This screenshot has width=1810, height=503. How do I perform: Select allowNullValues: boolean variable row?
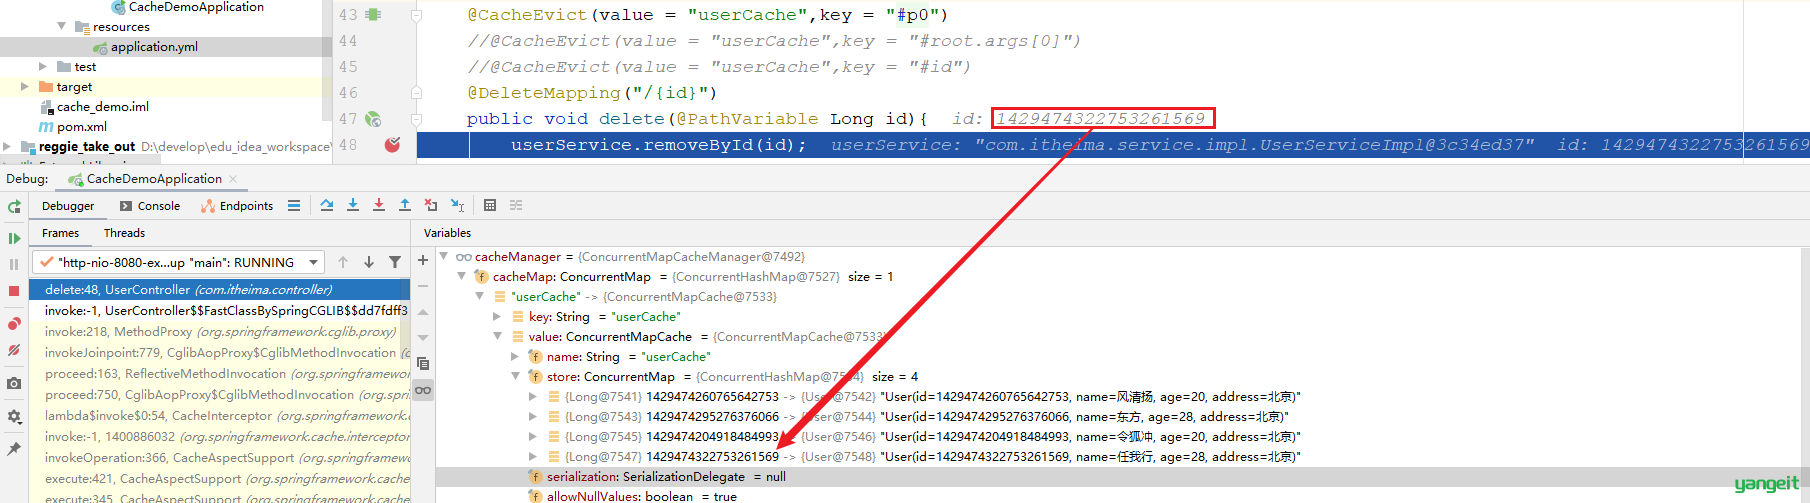[x=1120, y=496]
